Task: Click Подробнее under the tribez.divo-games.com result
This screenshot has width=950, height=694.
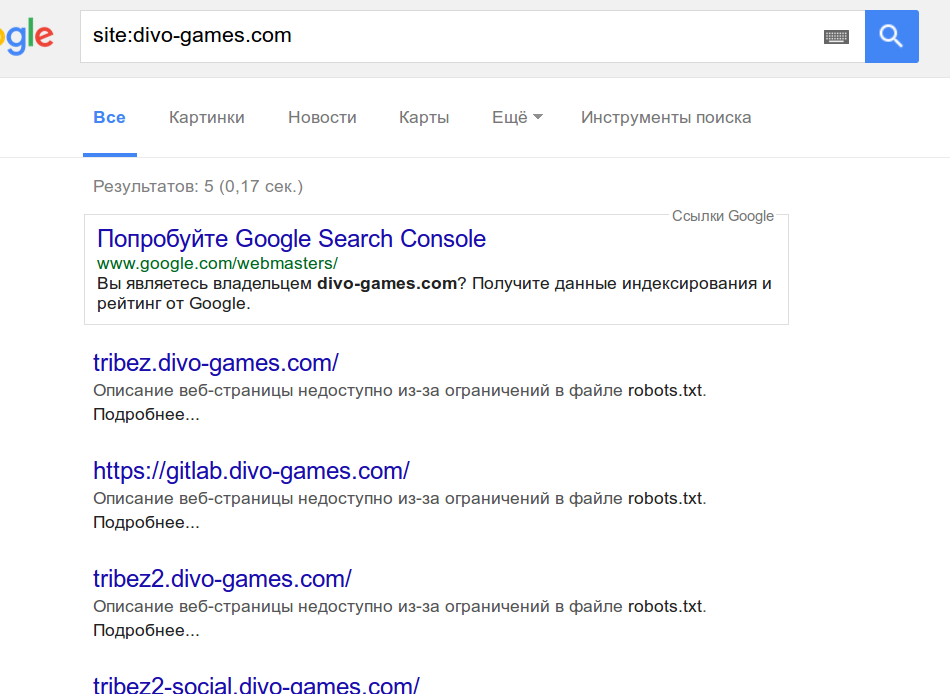Action: point(146,415)
